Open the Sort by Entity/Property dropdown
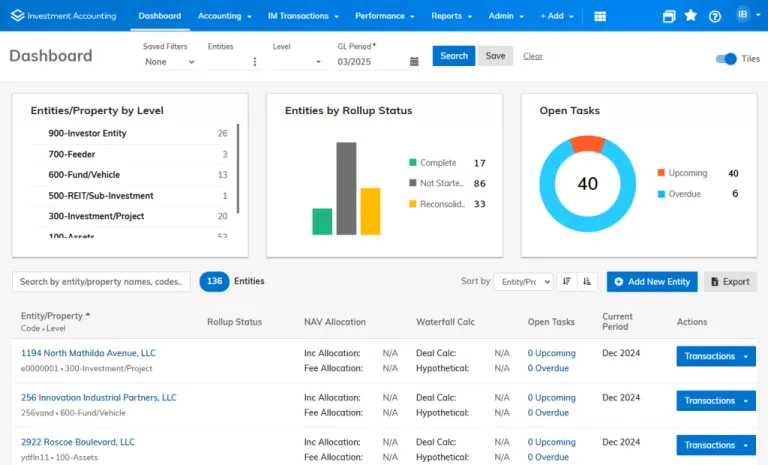The image size is (768, 465). [524, 282]
